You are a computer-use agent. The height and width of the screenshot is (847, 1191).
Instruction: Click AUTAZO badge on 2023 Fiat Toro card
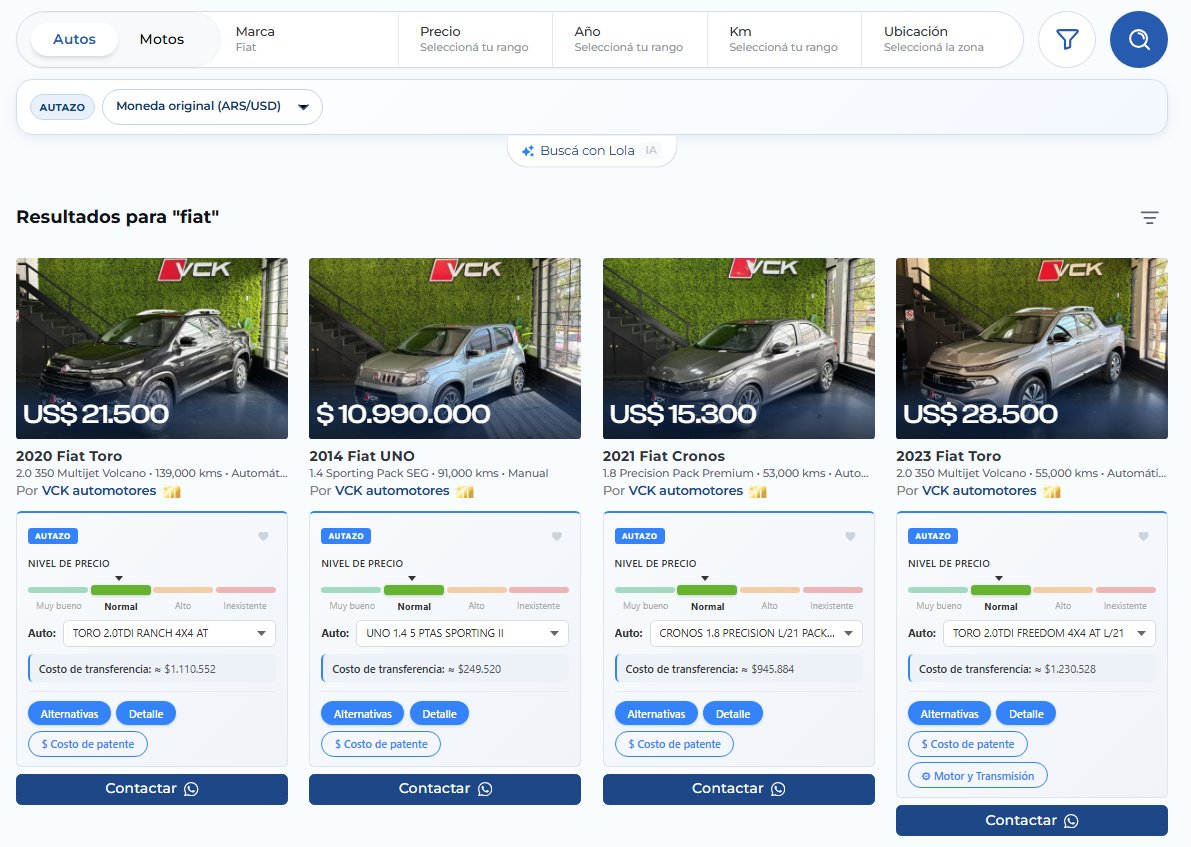coord(933,536)
